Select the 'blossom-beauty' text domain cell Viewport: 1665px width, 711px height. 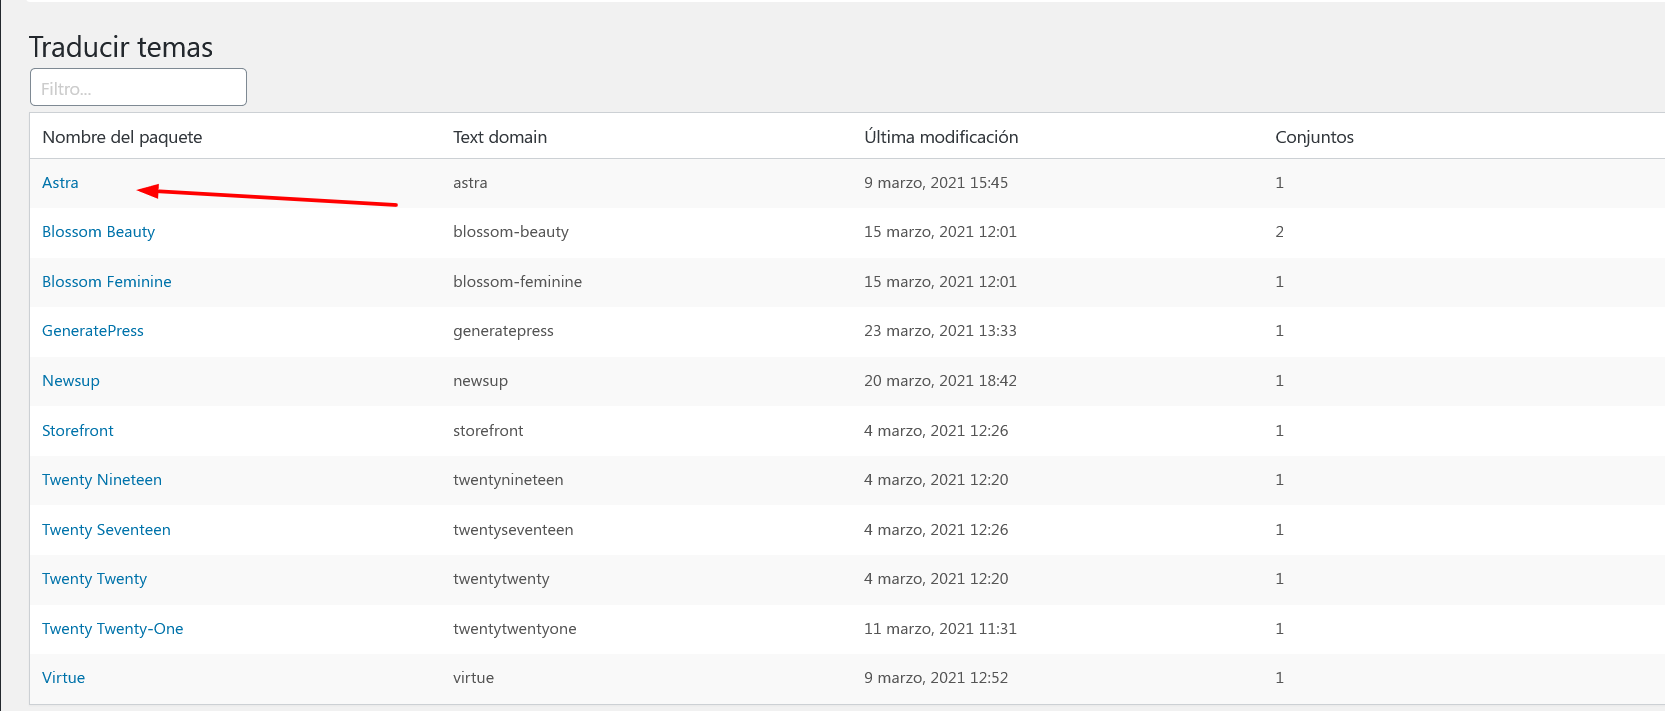pos(511,232)
